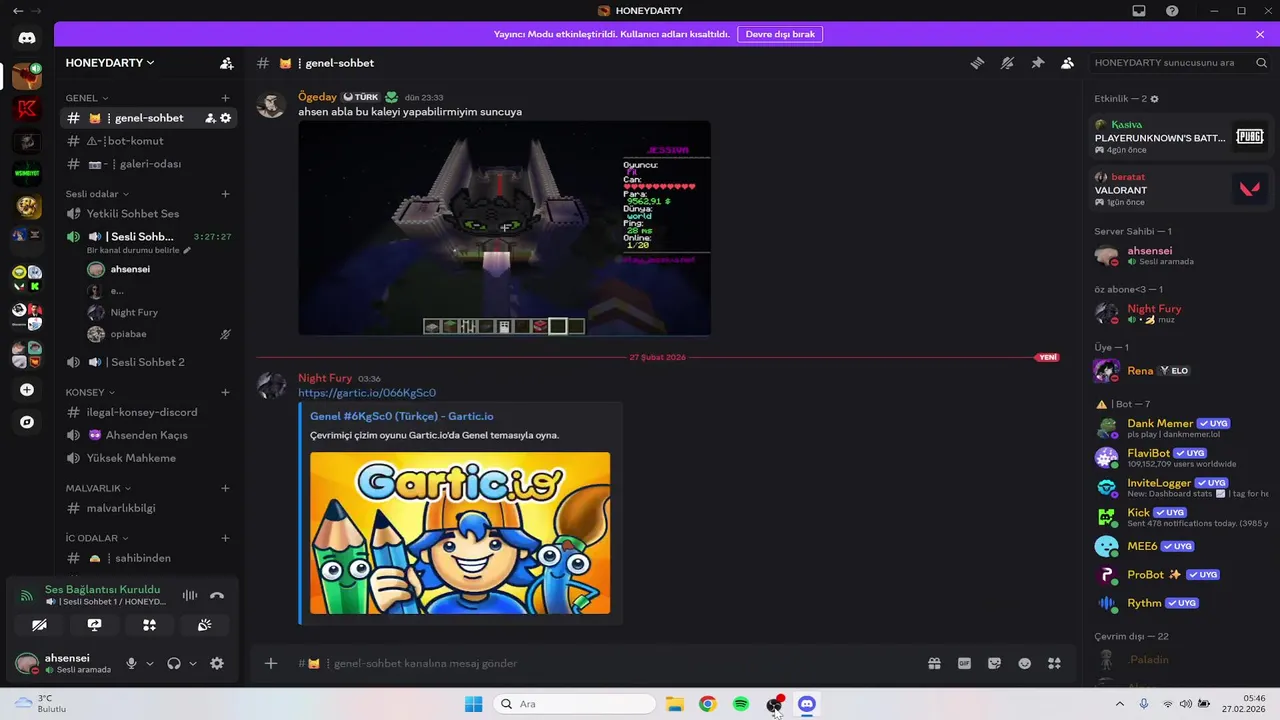The height and width of the screenshot is (720, 1280).
Task: Add a server plus icon in sidebar
Action: click(27, 390)
